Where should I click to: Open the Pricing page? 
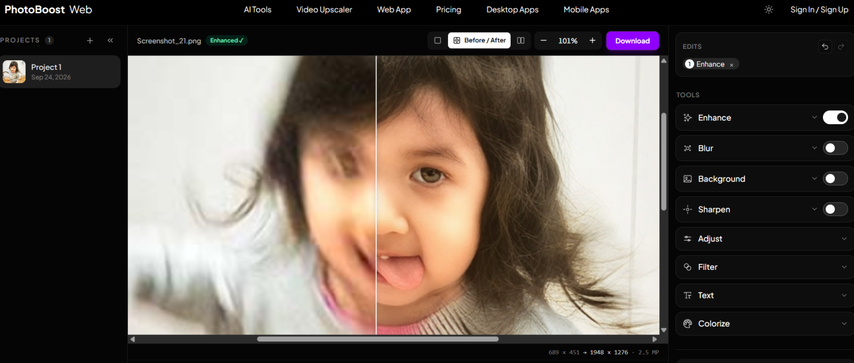[x=448, y=10]
